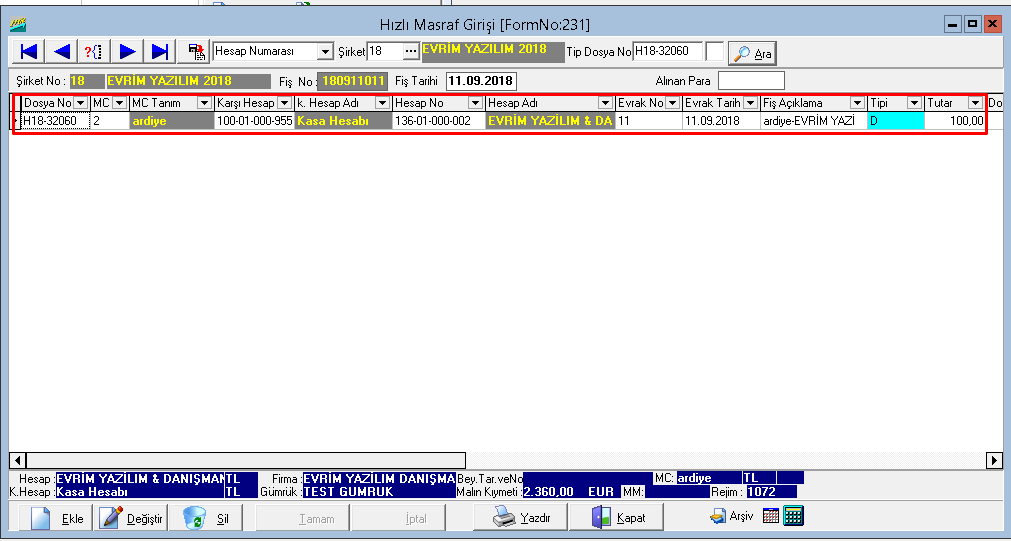Screen dimensions: 1011x541
Task: Select the MC cell with value 2
Action: (110, 121)
